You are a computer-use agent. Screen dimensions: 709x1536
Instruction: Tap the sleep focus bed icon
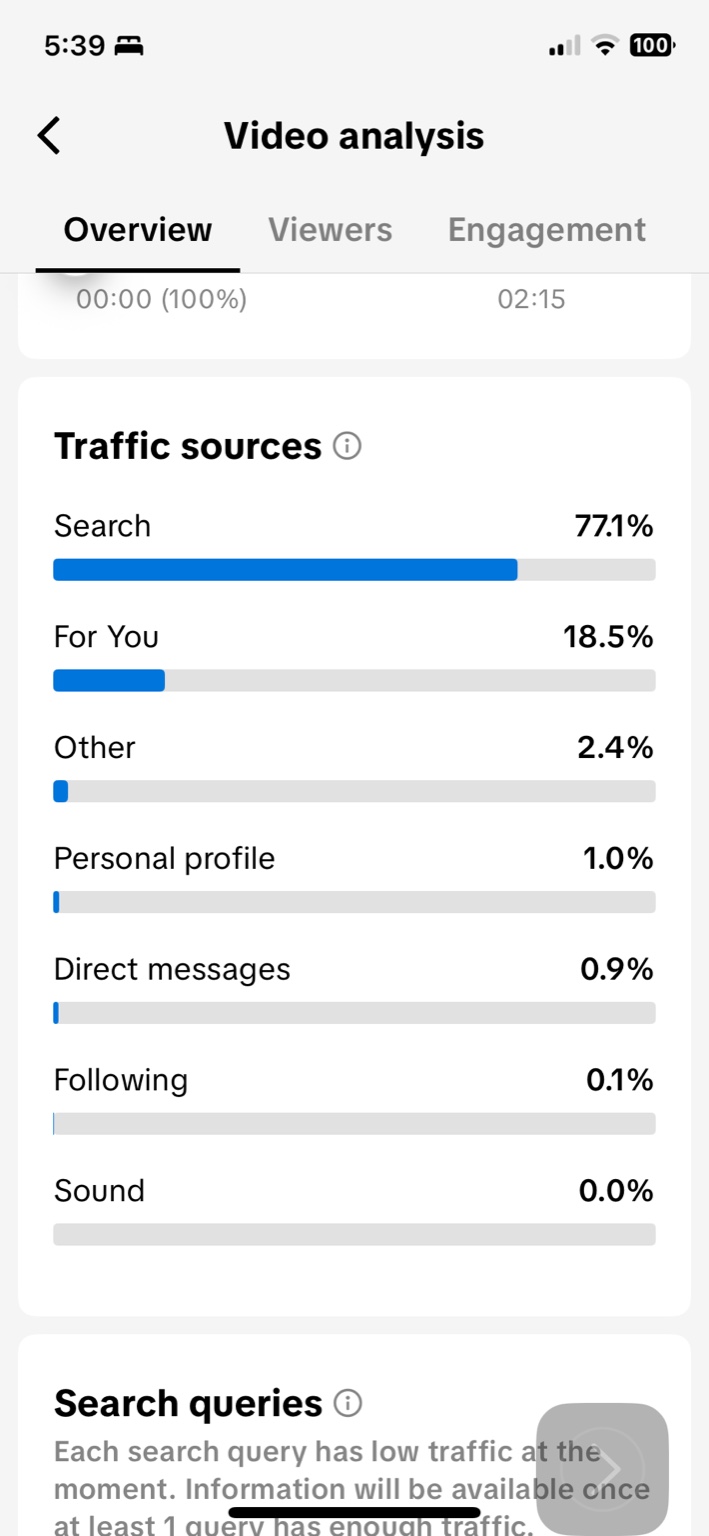(x=130, y=45)
